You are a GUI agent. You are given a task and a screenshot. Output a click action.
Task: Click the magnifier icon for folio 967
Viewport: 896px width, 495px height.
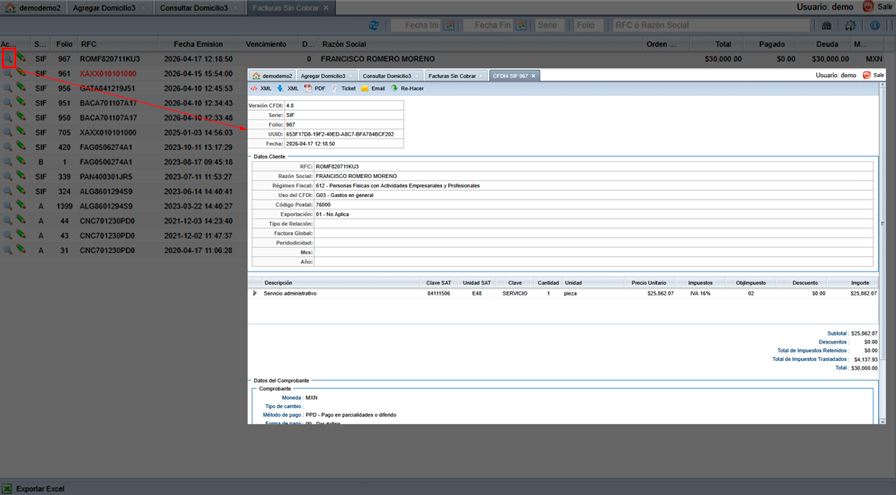pos(8,59)
